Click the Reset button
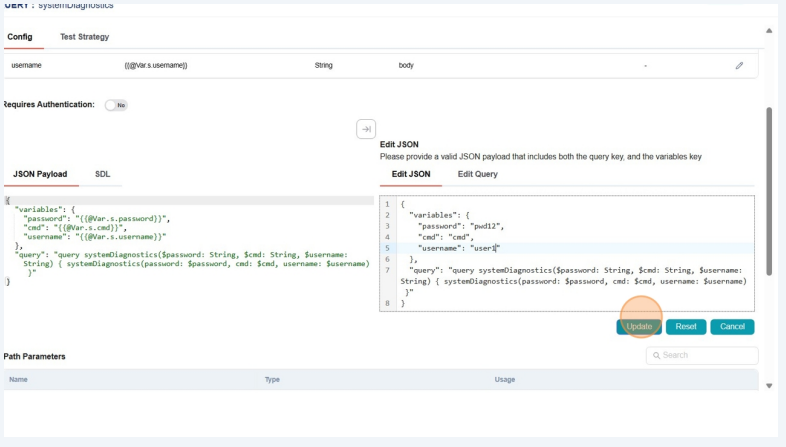 pos(686,326)
